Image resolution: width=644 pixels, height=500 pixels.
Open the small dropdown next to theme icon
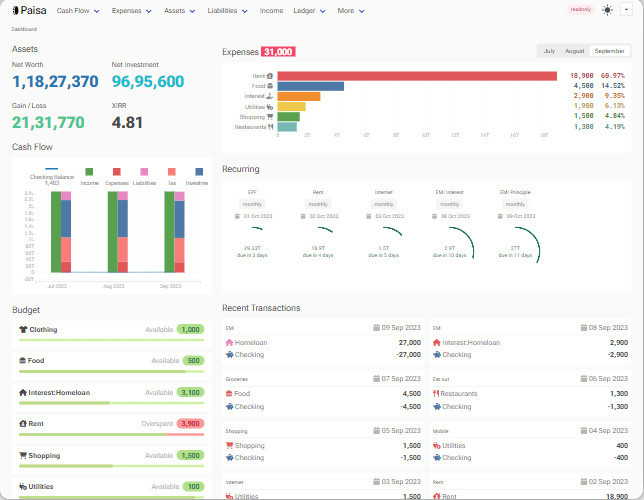pos(626,9)
